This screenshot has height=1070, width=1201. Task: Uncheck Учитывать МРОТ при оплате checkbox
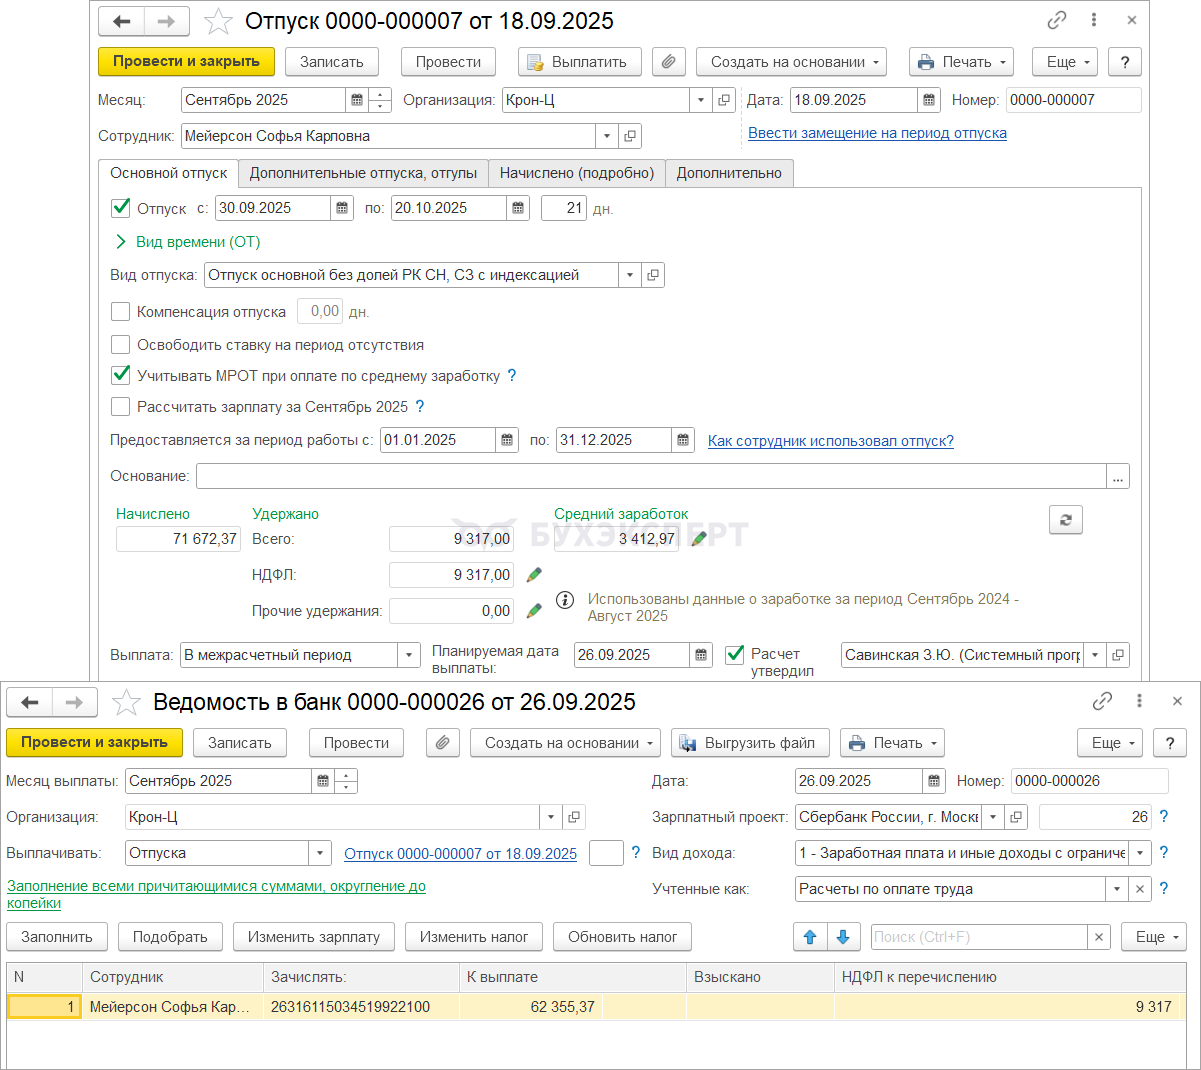[x=121, y=376]
